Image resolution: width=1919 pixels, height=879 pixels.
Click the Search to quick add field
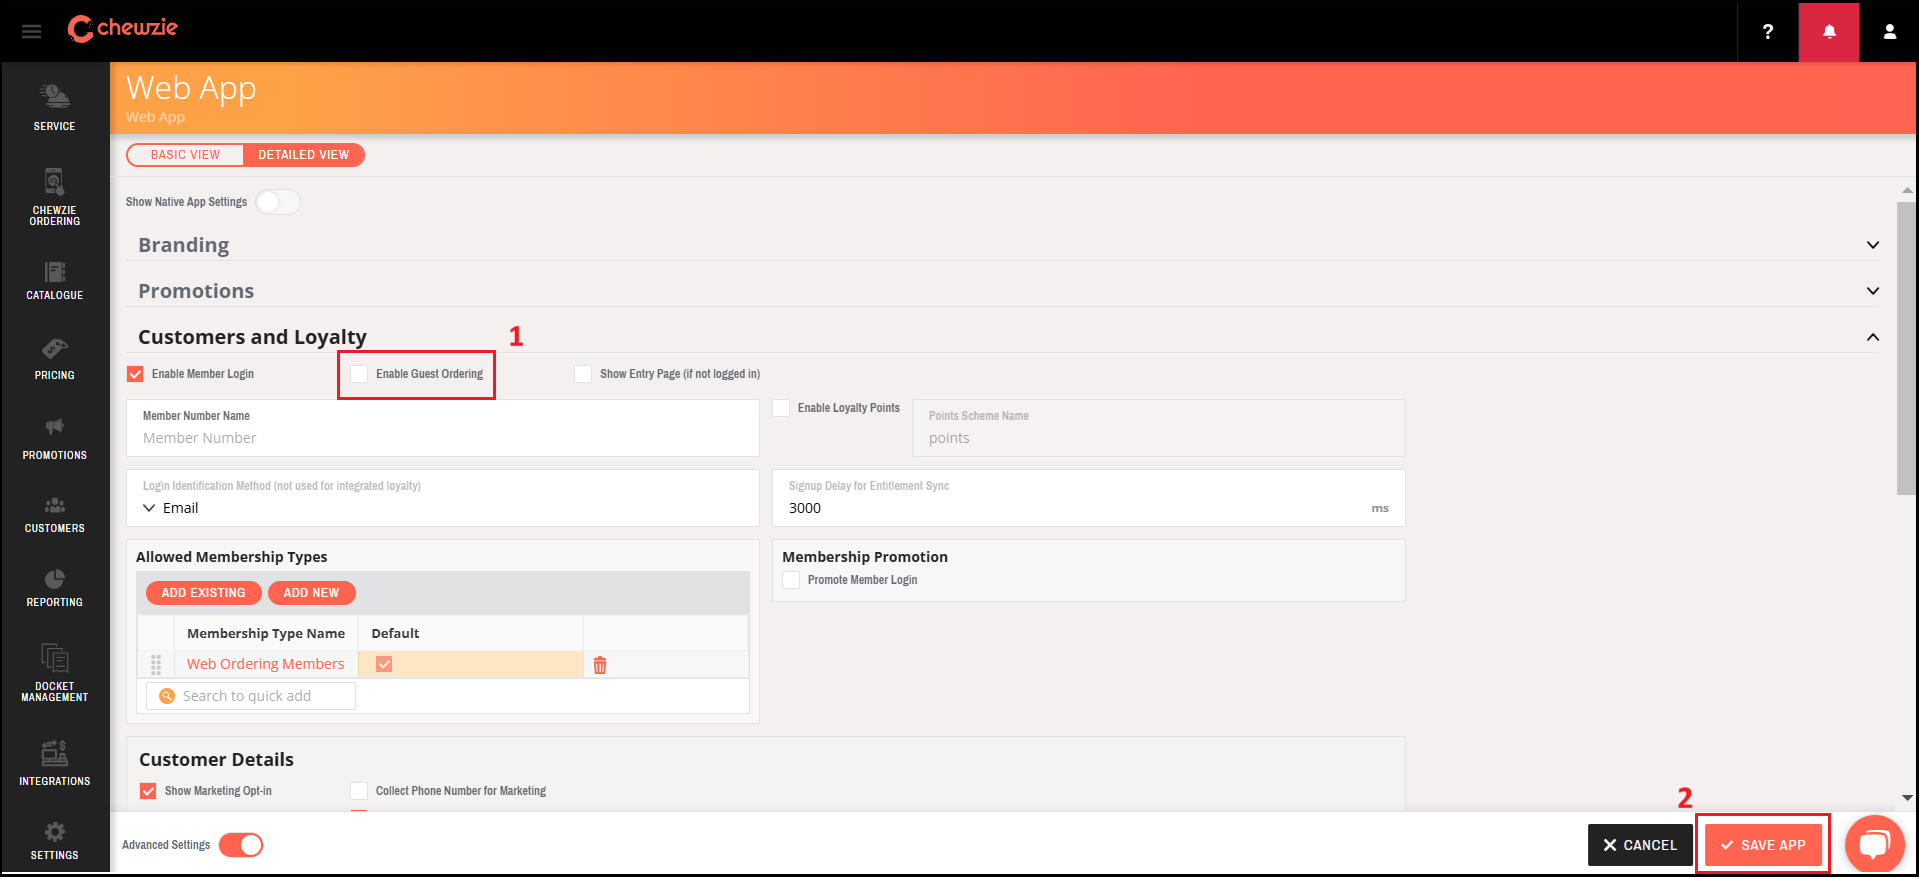click(251, 696)
